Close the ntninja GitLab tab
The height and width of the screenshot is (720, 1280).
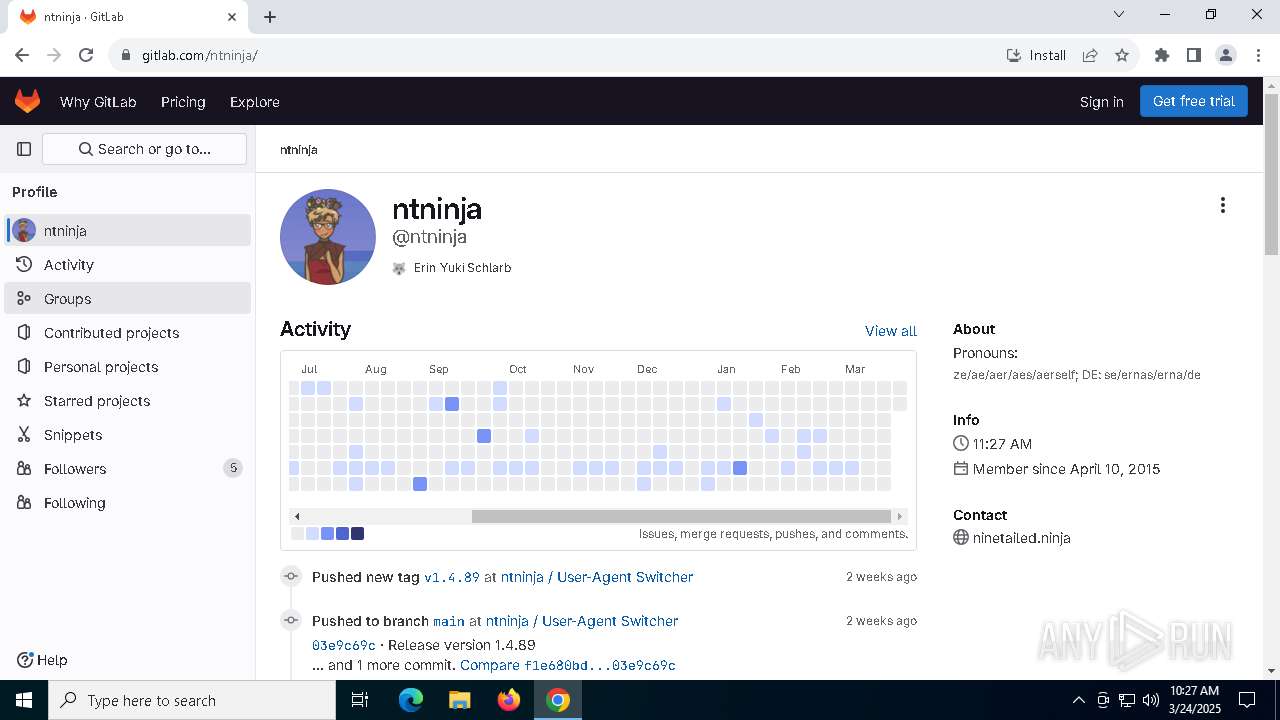tap(232, 17)
